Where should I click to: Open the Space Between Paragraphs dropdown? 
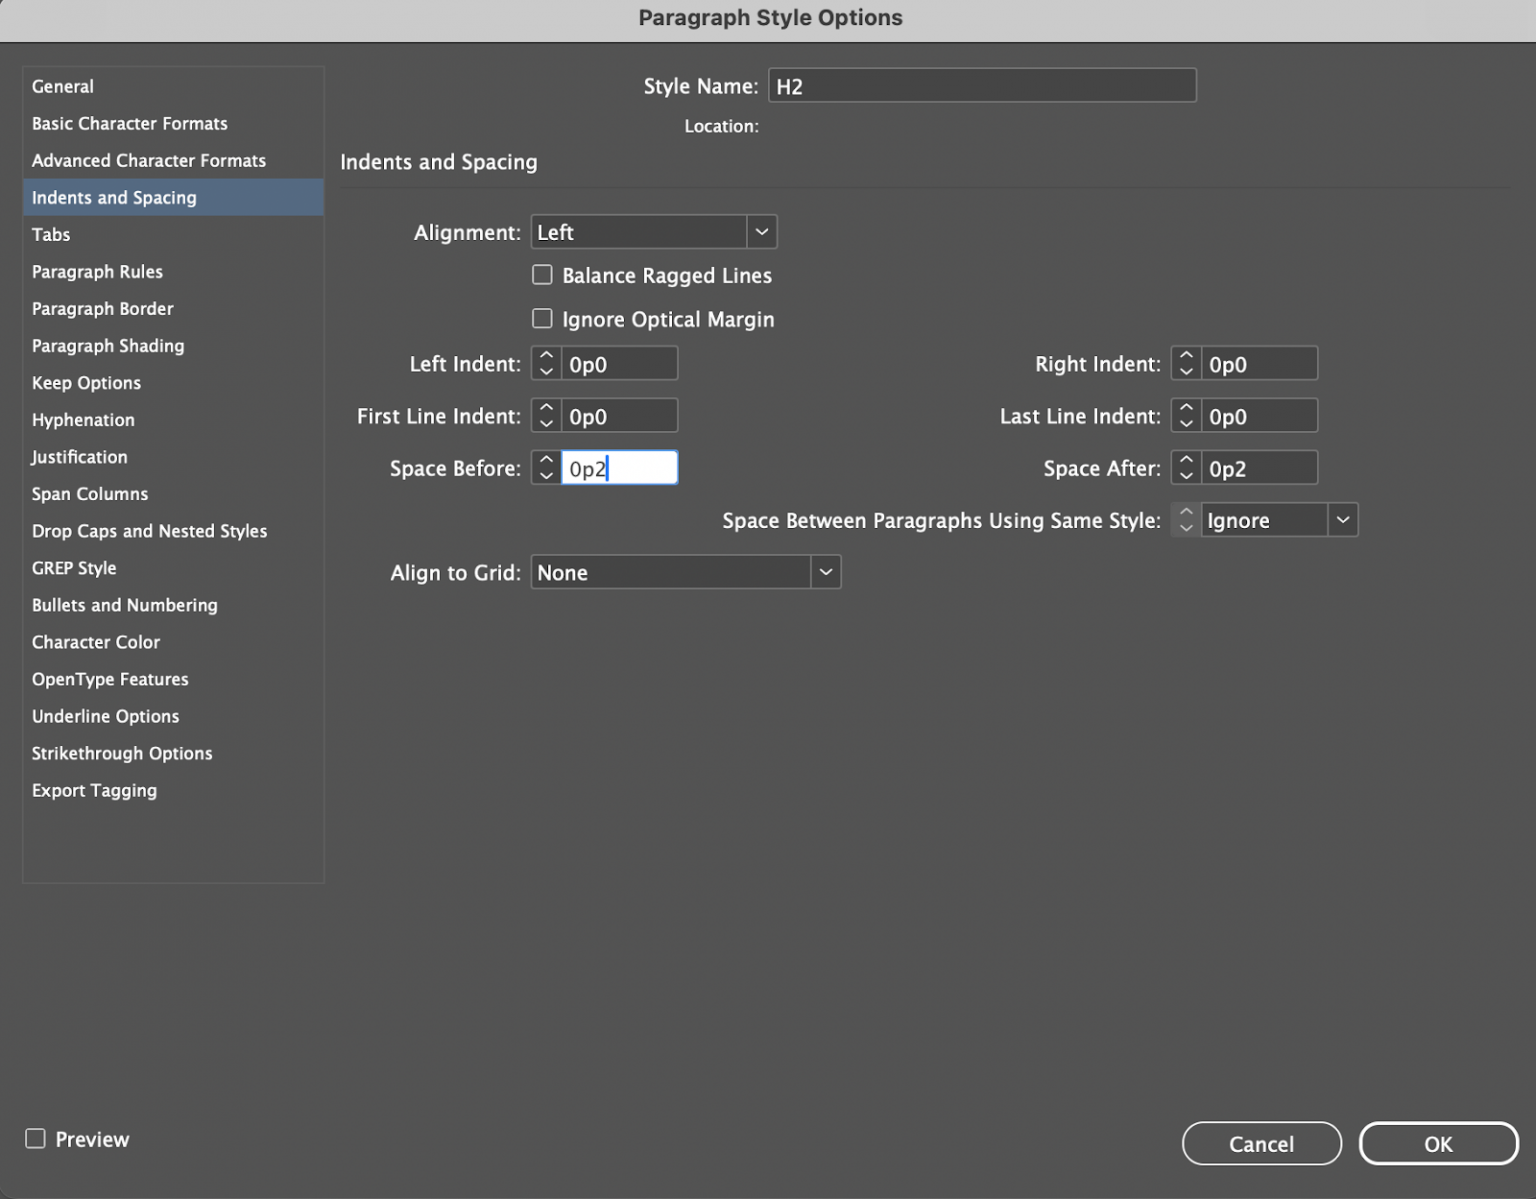coord(1343,519)
